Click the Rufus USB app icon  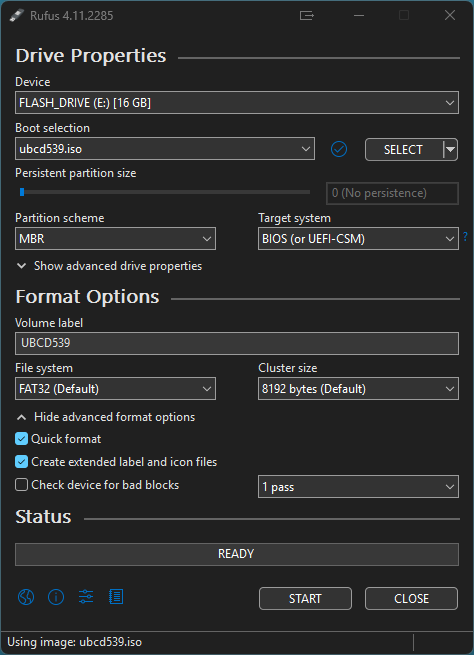pyautogui.click(x=16, y=15)
